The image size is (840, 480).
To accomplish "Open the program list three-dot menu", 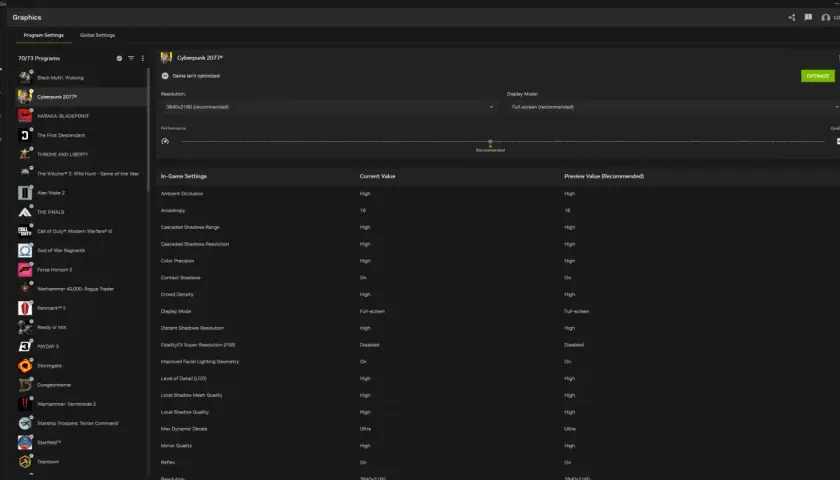I will click(142, 58).
